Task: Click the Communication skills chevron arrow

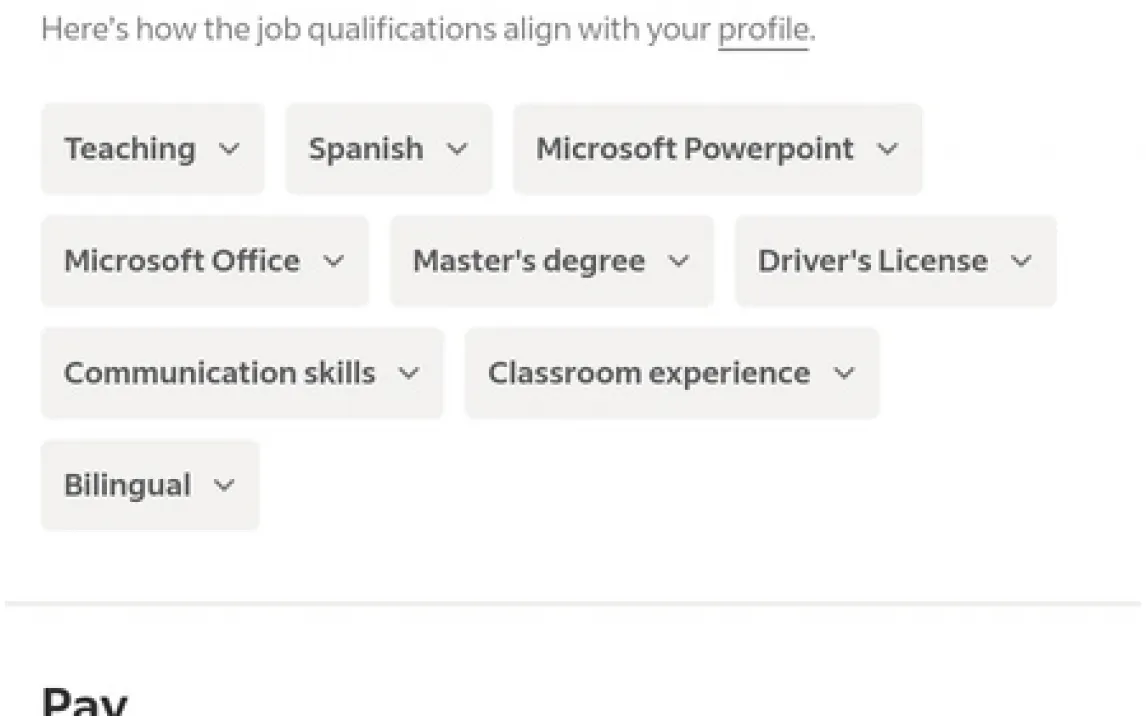Action: click(x=409, y=373)
